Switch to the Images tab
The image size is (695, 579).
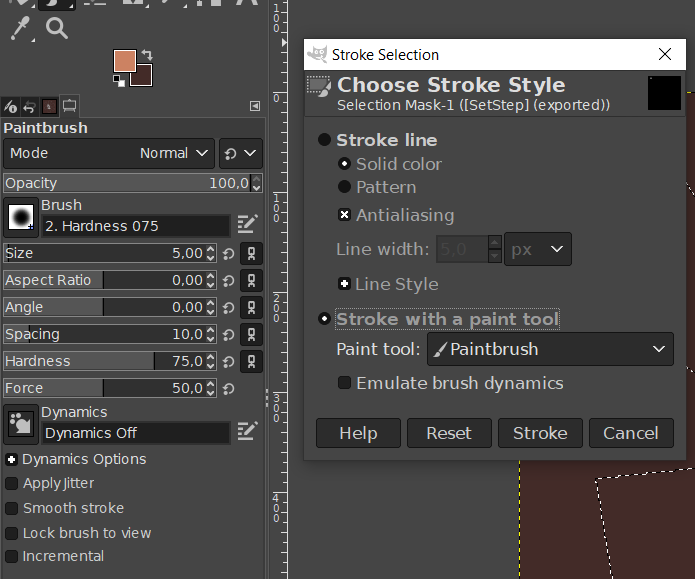click(x=49, y=106)
